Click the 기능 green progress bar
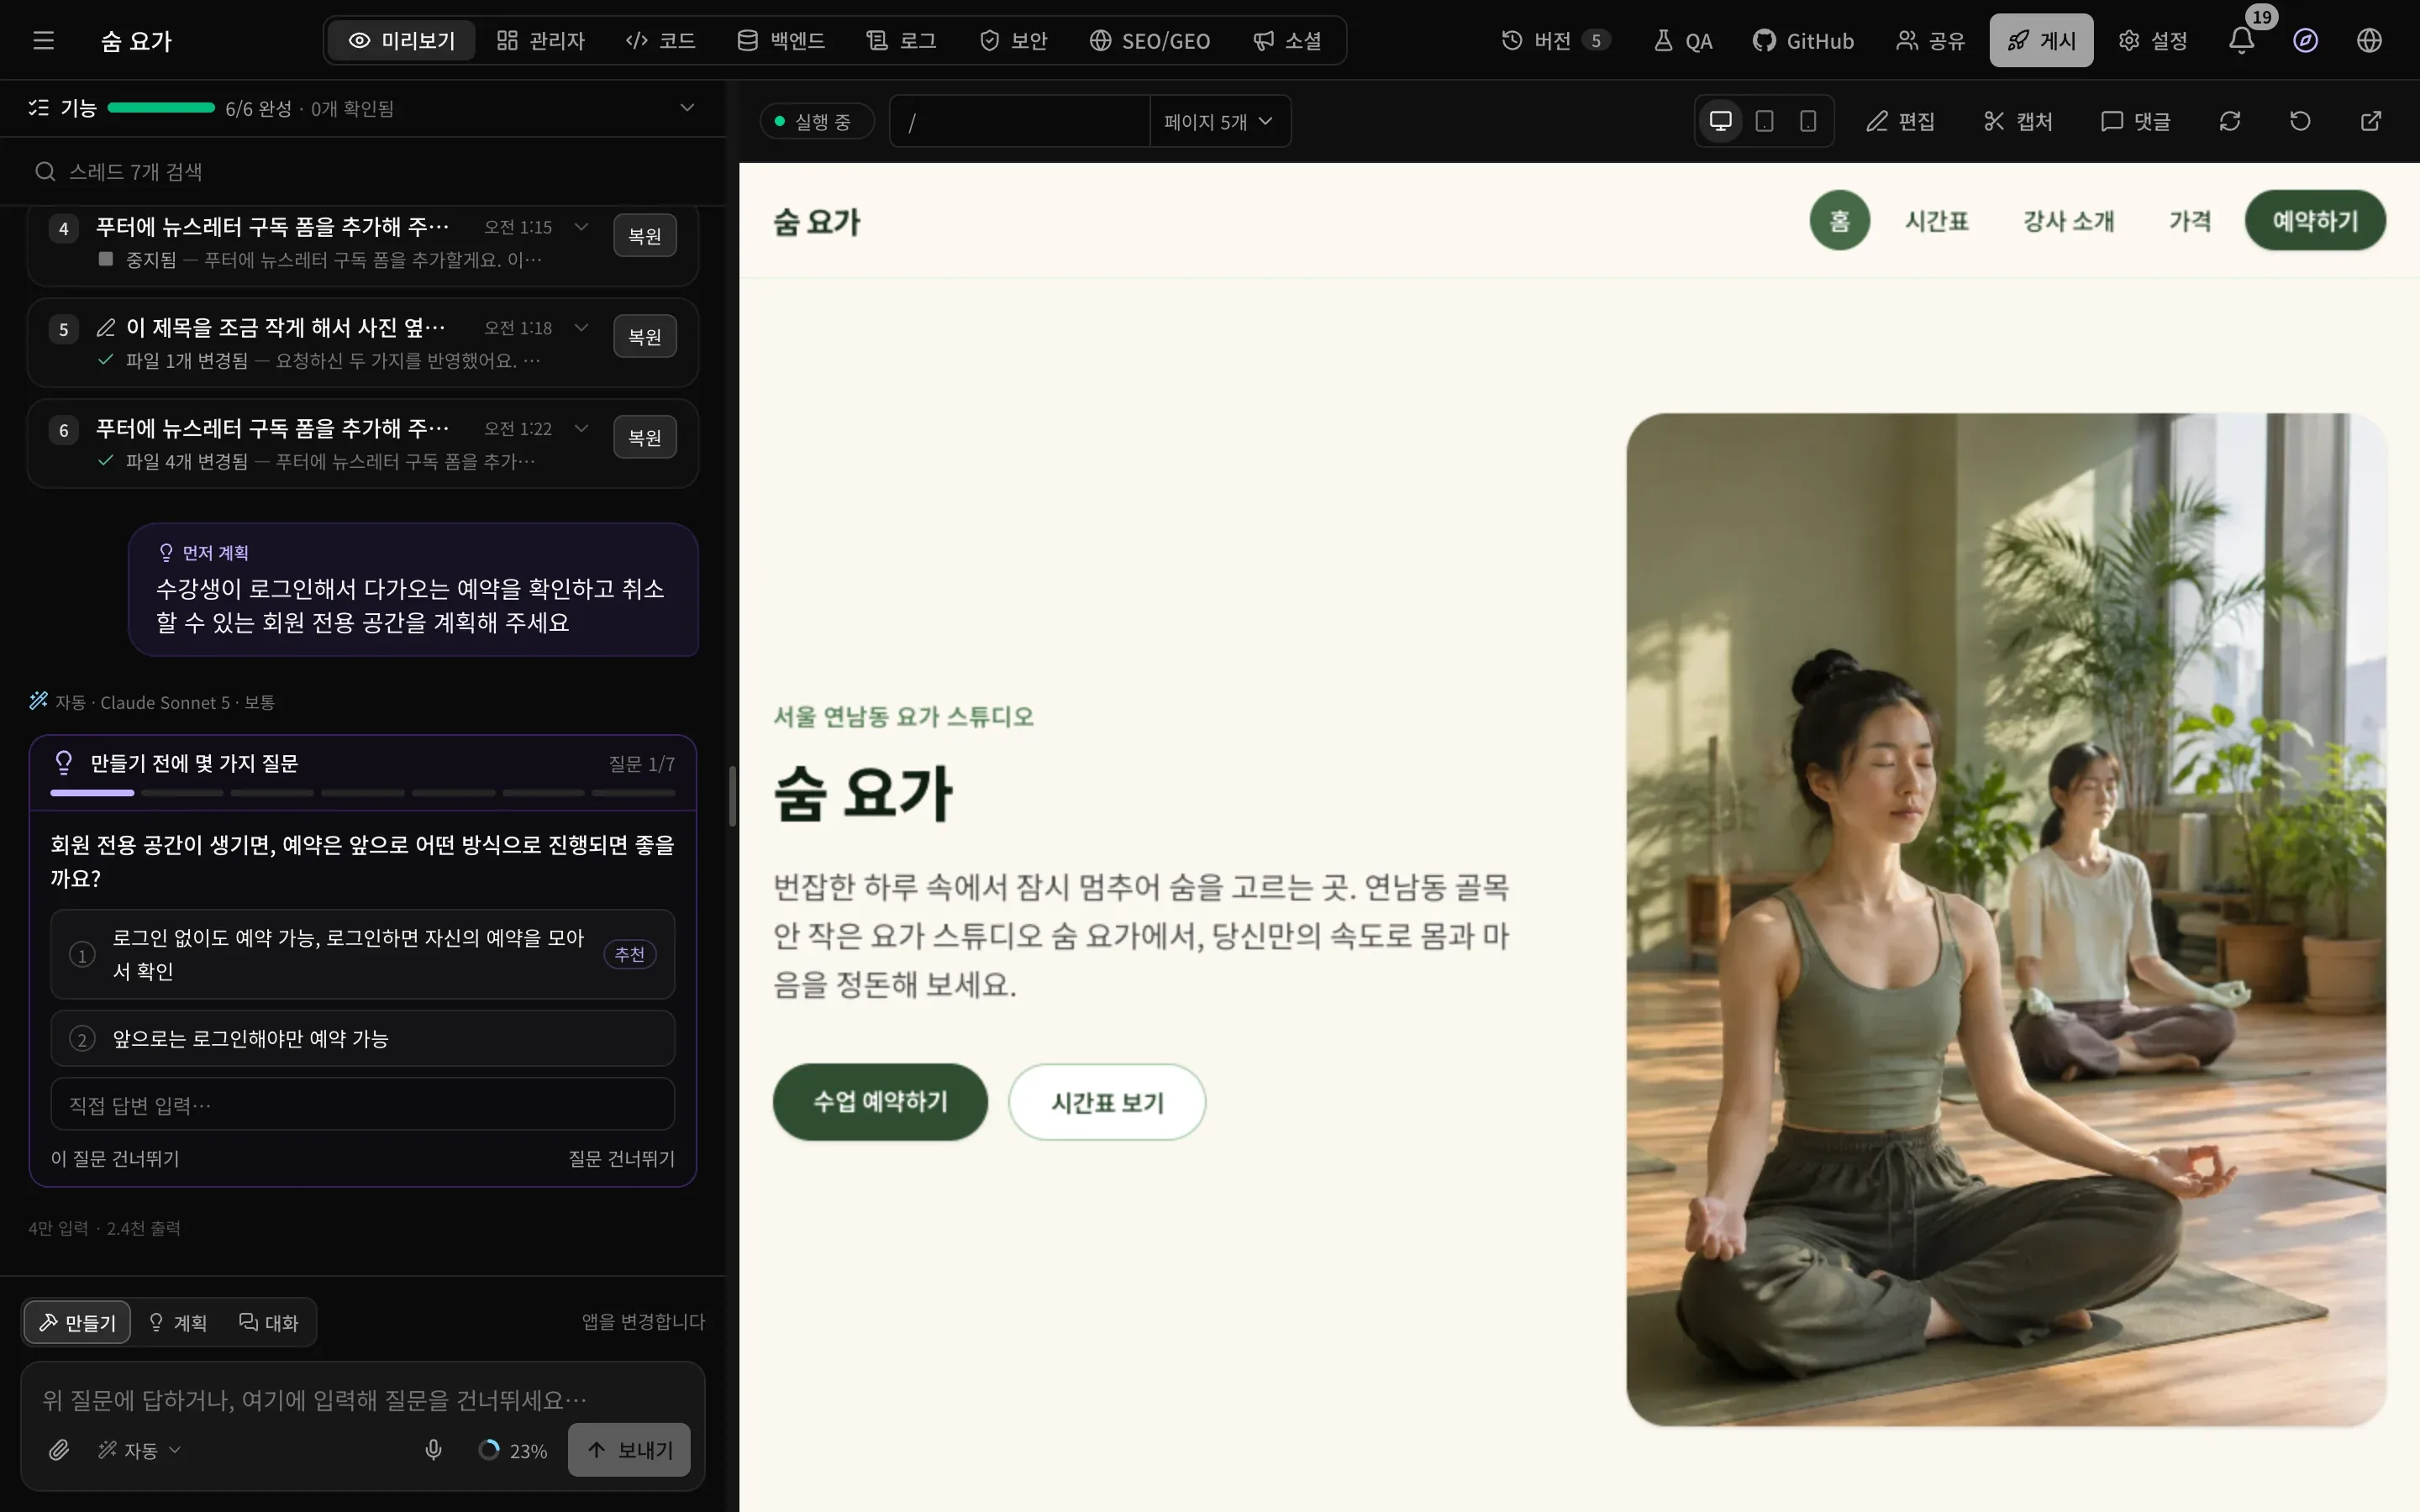Image resolution: width=2420 pixels, height=1512 pixels. 161,108
